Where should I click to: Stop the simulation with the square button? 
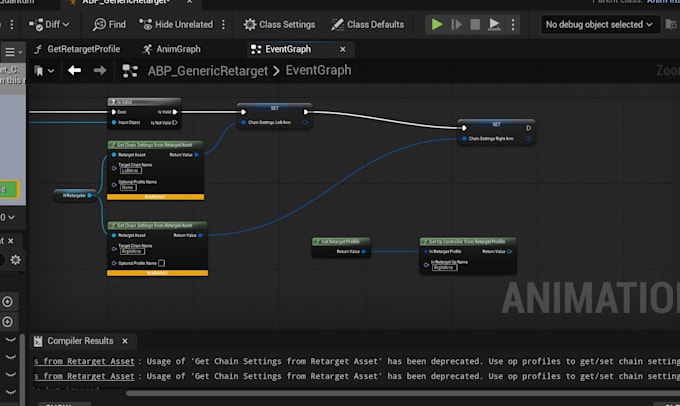(475, 24)
